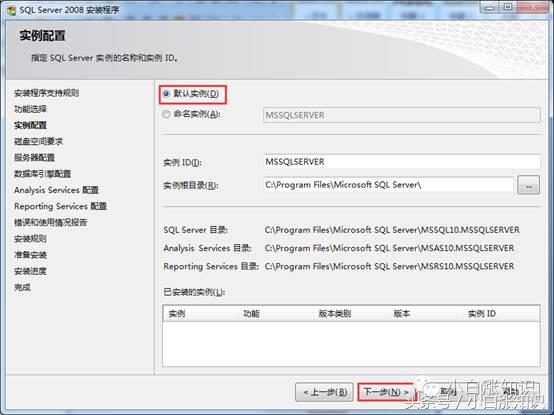Select 安装程序支持规则 step in sidebar

pyautogui.click(x=46, y=93)
